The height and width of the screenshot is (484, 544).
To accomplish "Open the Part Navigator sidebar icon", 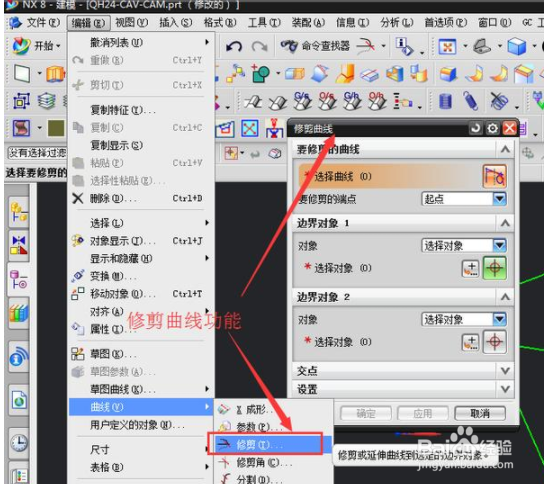I will (19, 280).
